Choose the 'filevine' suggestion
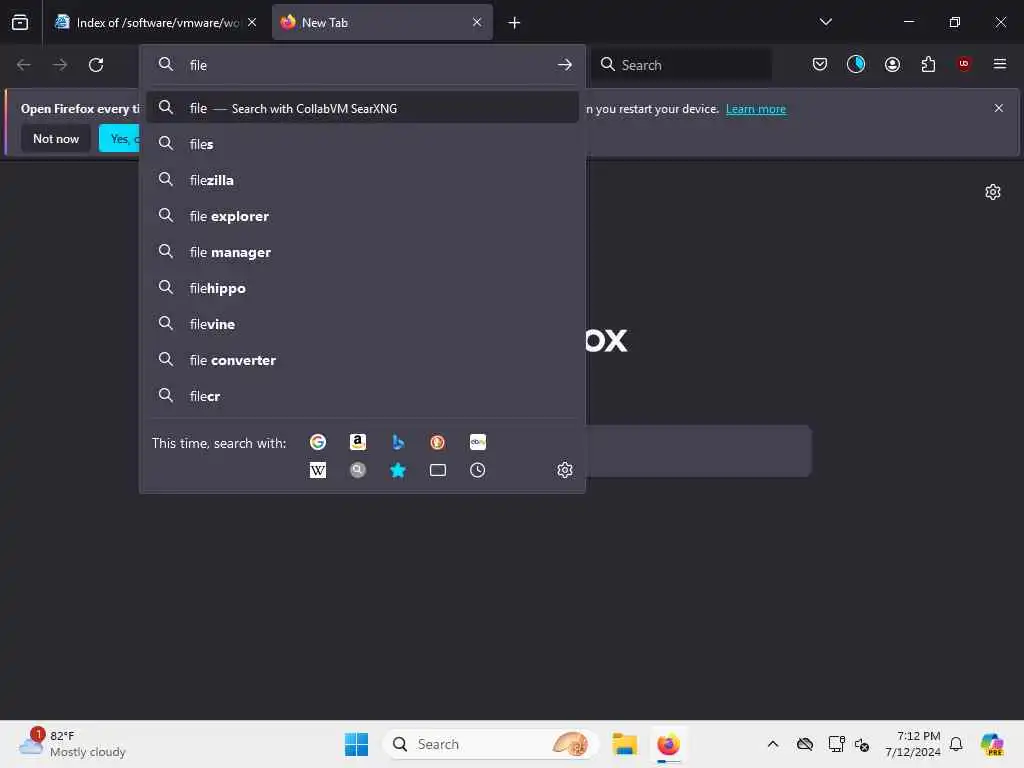 click(x=362, y=324)
